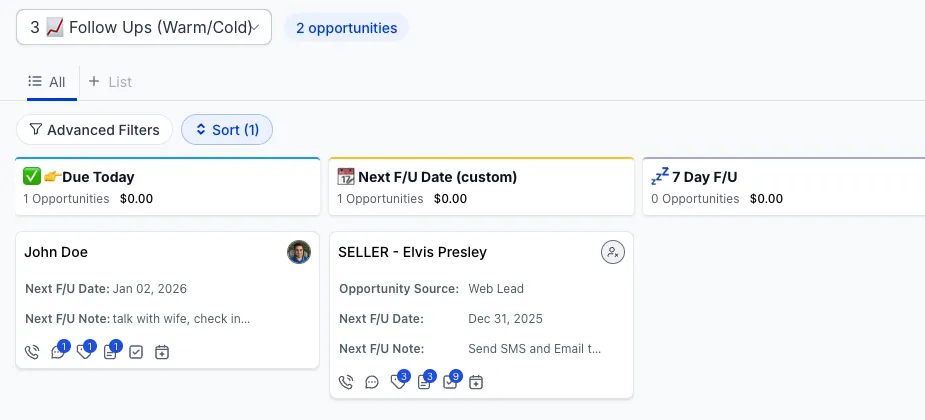Click tags icon on Elvis Presley card
Screen dimensions: 925x420
click(398, 382)
